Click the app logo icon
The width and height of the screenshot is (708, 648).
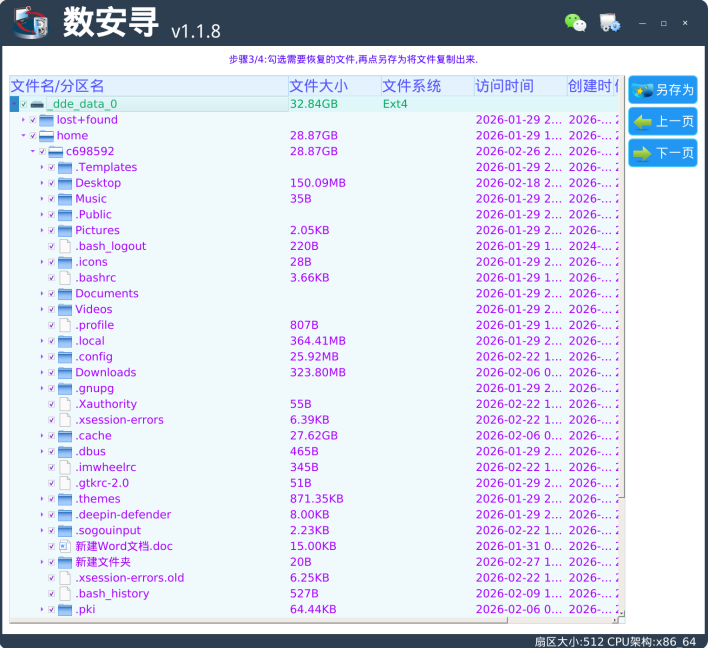point(31,22)
